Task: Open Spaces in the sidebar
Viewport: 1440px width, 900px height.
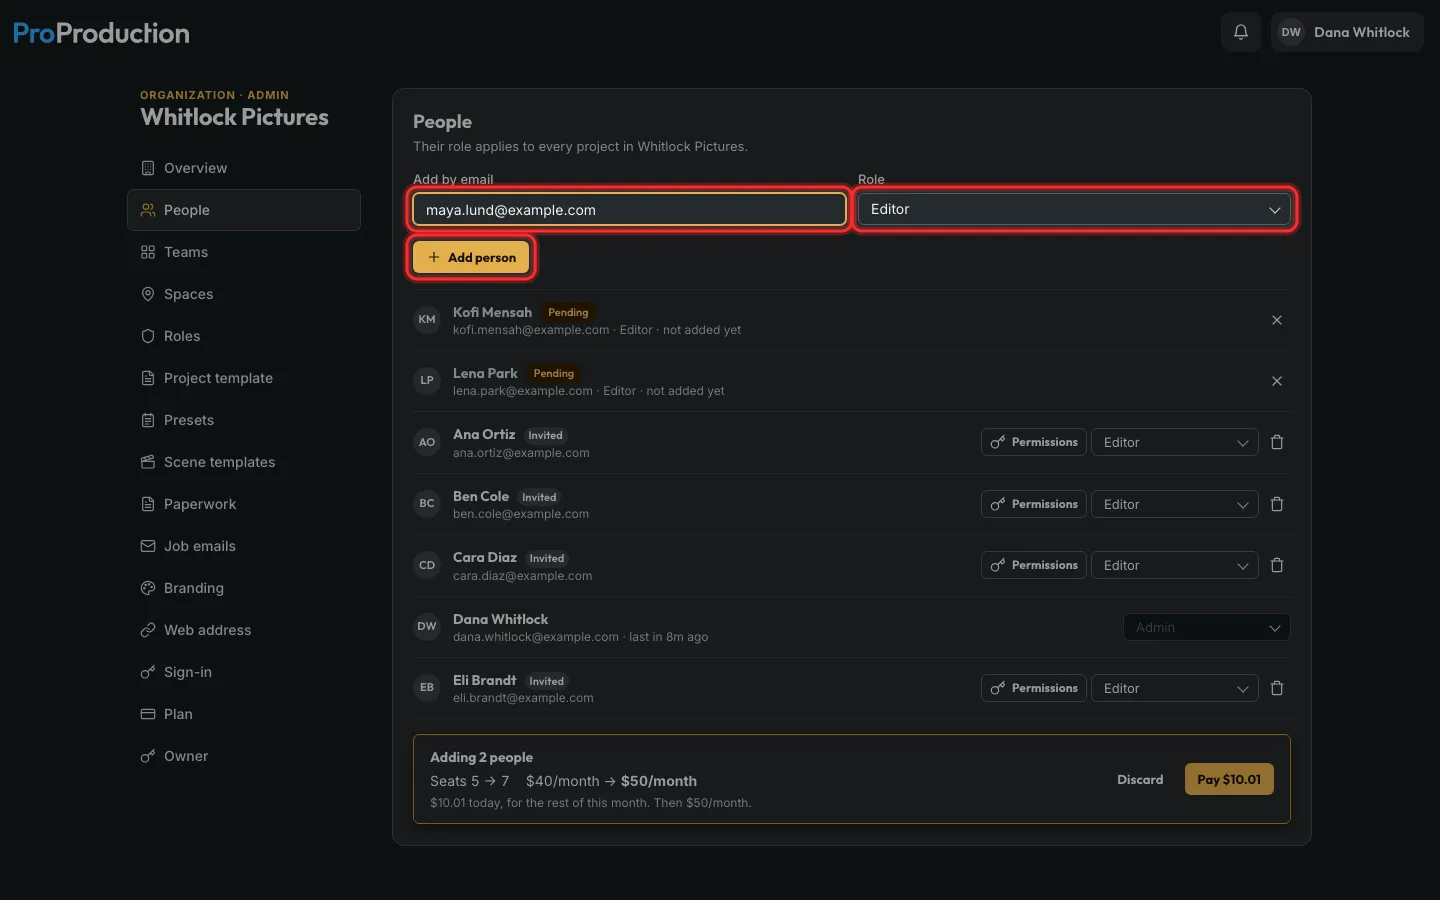Action: (244, 294)
